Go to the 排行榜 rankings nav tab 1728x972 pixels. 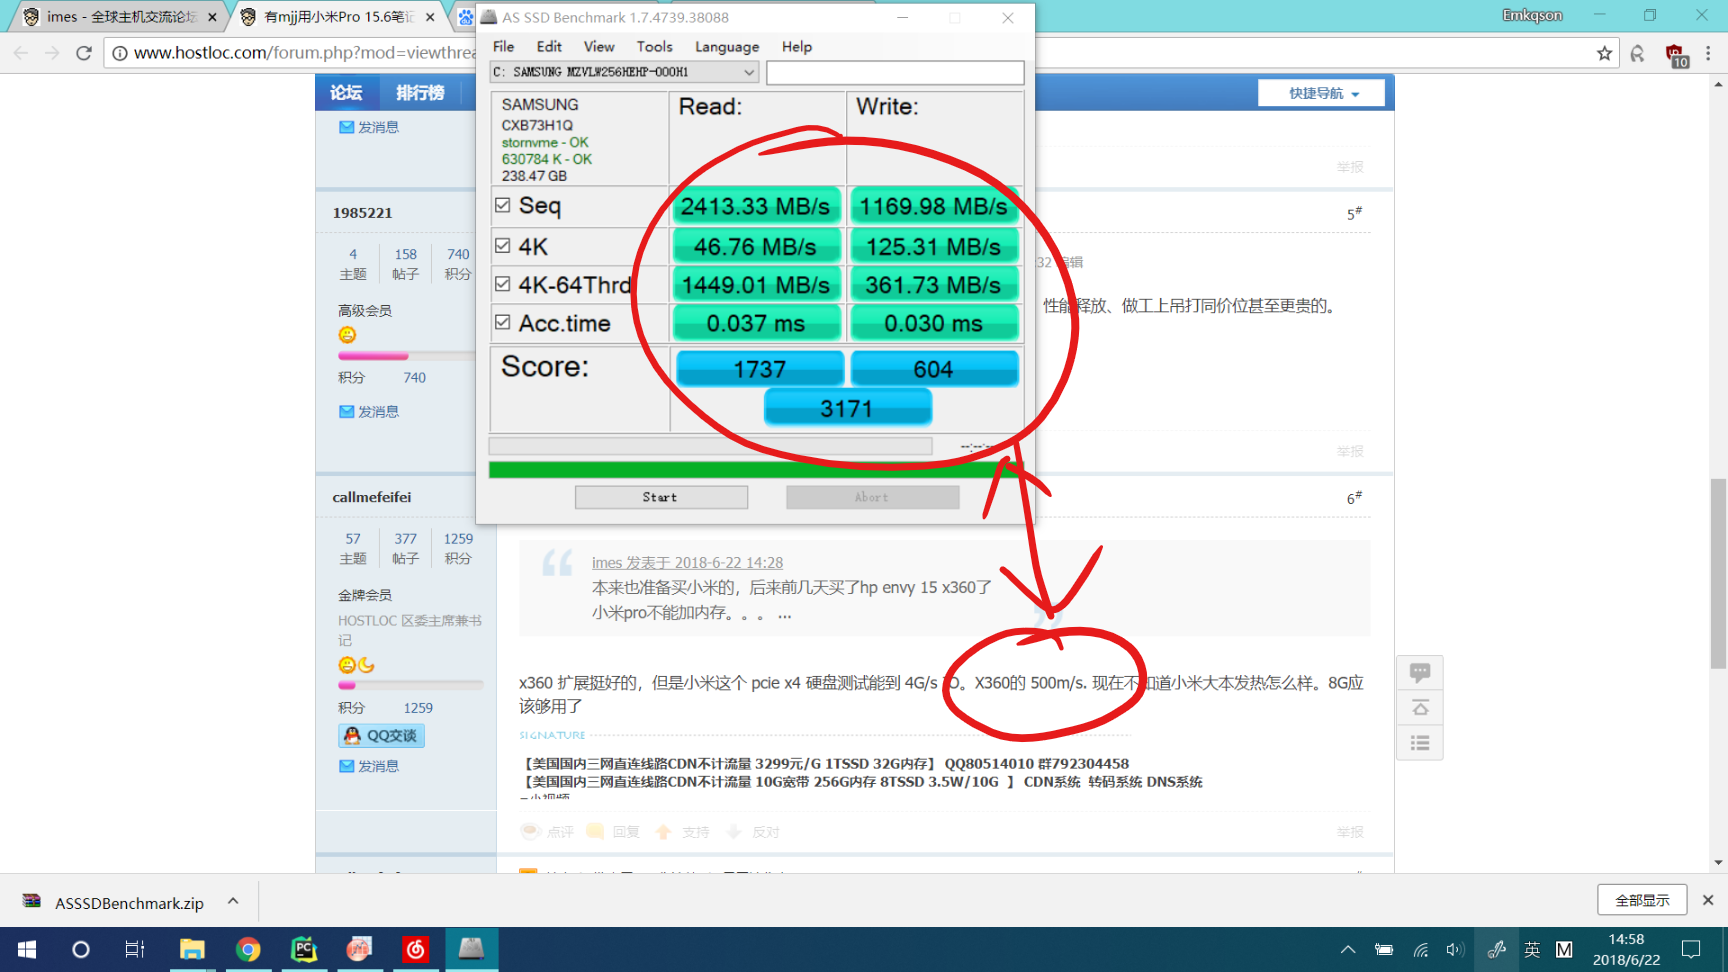pyautogui.click(x=420, y=93)
